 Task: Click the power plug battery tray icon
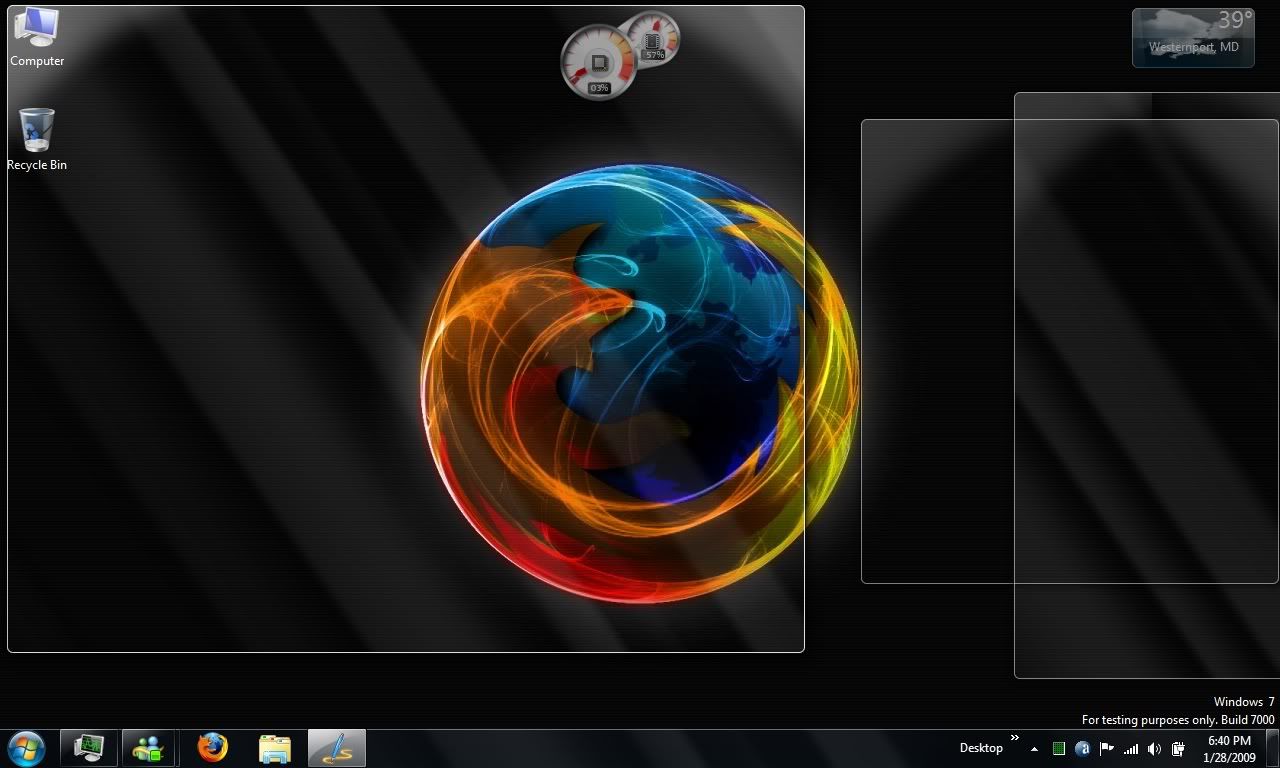pyautogui.click(x=1179, y=749)
